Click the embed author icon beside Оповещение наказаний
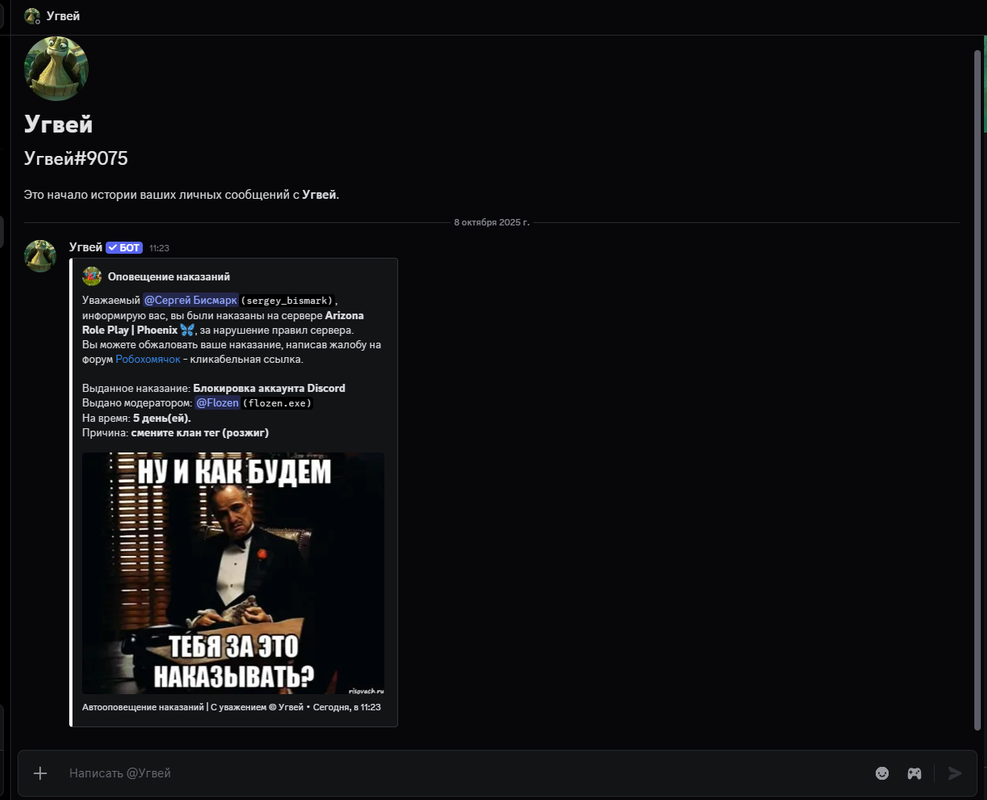This screenshot has height=800, width=987. point(92,276)
